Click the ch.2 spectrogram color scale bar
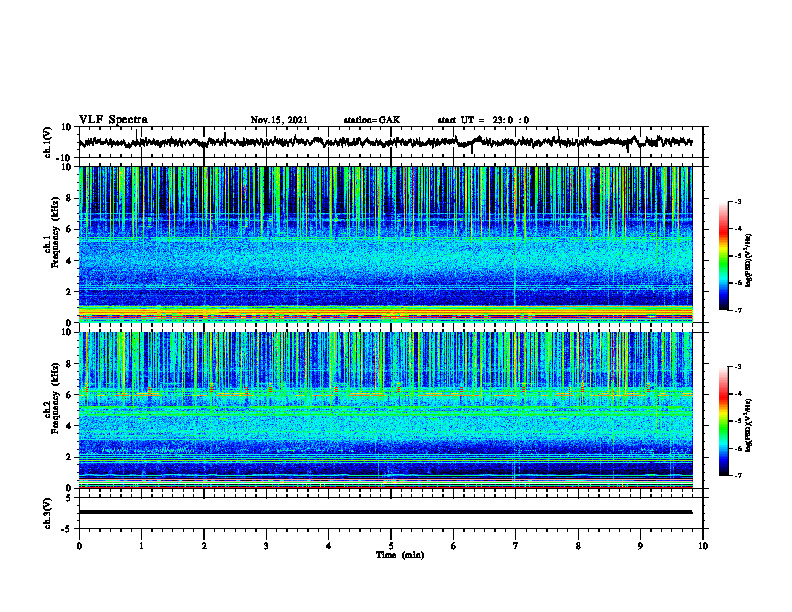The height and width of the screenshot is (612, 792). click(x=723, y=421)
